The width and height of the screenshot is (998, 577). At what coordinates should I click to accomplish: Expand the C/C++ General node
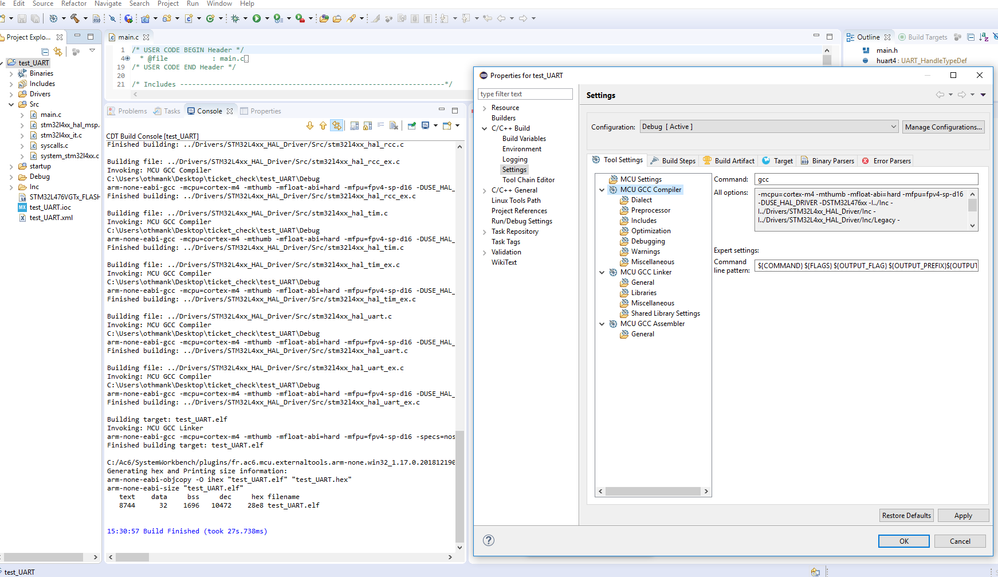click(485, 190)
